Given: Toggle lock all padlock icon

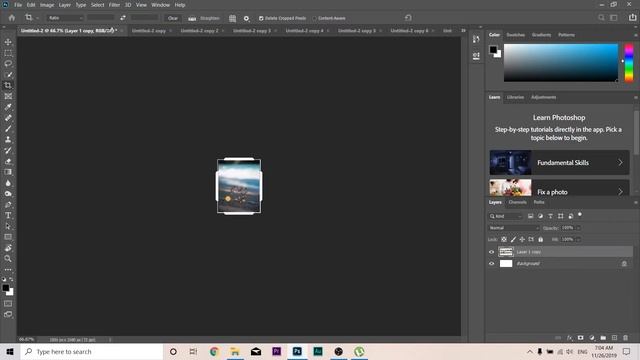Looking at the screenshot, I should point(540,240).
